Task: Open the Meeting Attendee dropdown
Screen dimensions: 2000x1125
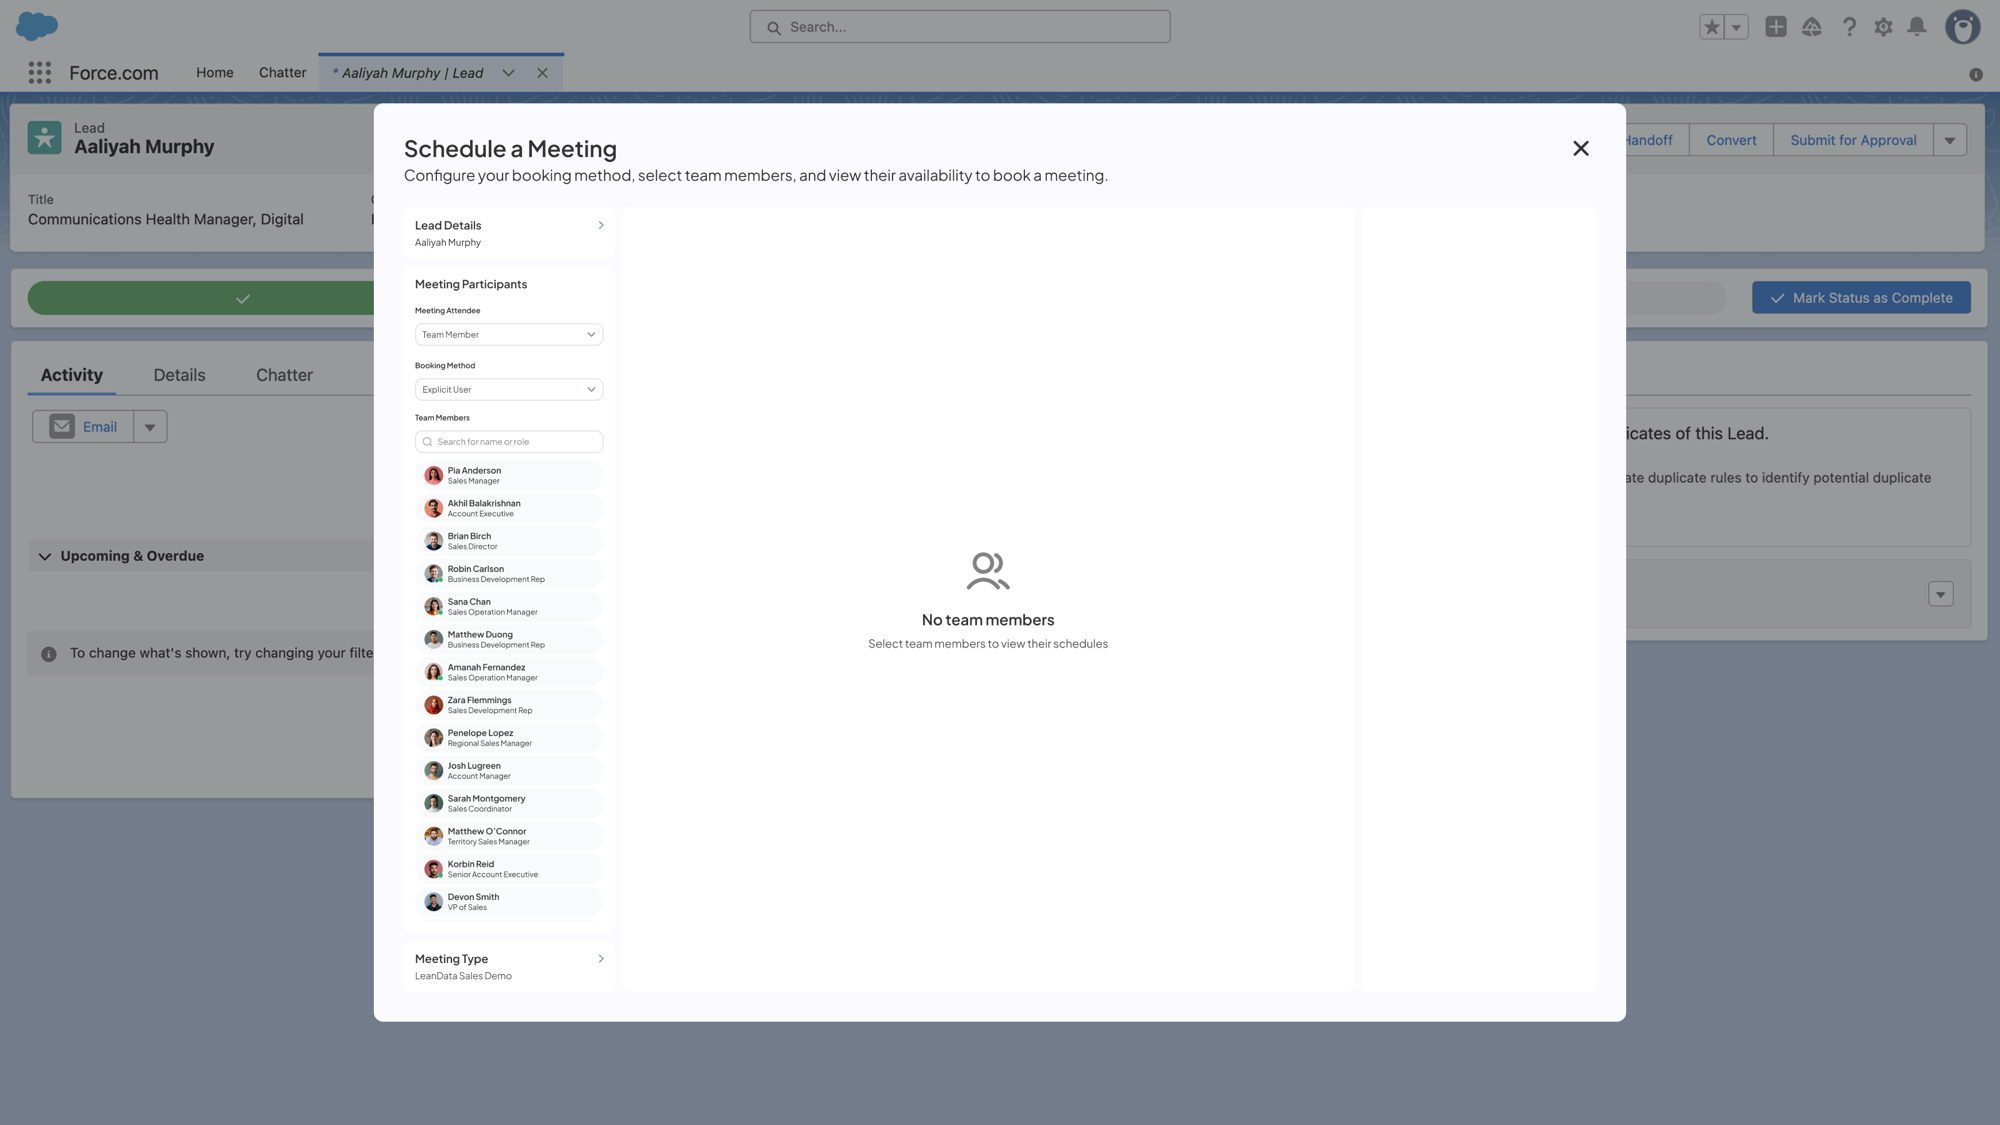Action: tap(509, 334)
